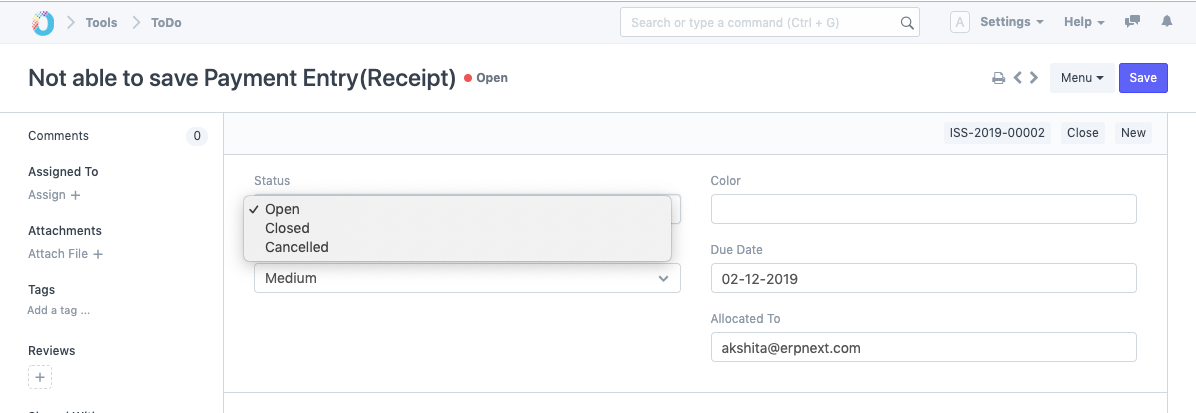Select Closed status option
1196x413 pixels.
pos(288,228)
